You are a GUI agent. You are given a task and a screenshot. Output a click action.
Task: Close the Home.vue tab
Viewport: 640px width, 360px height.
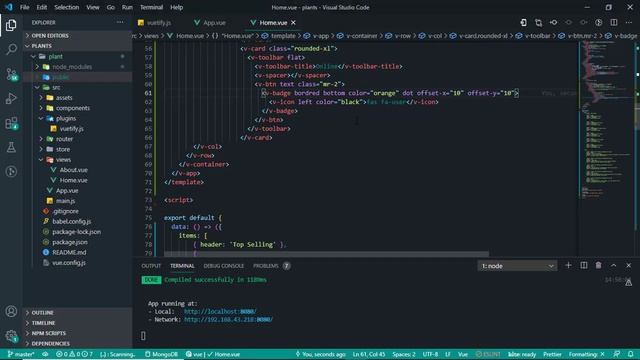tap(293, 22)
